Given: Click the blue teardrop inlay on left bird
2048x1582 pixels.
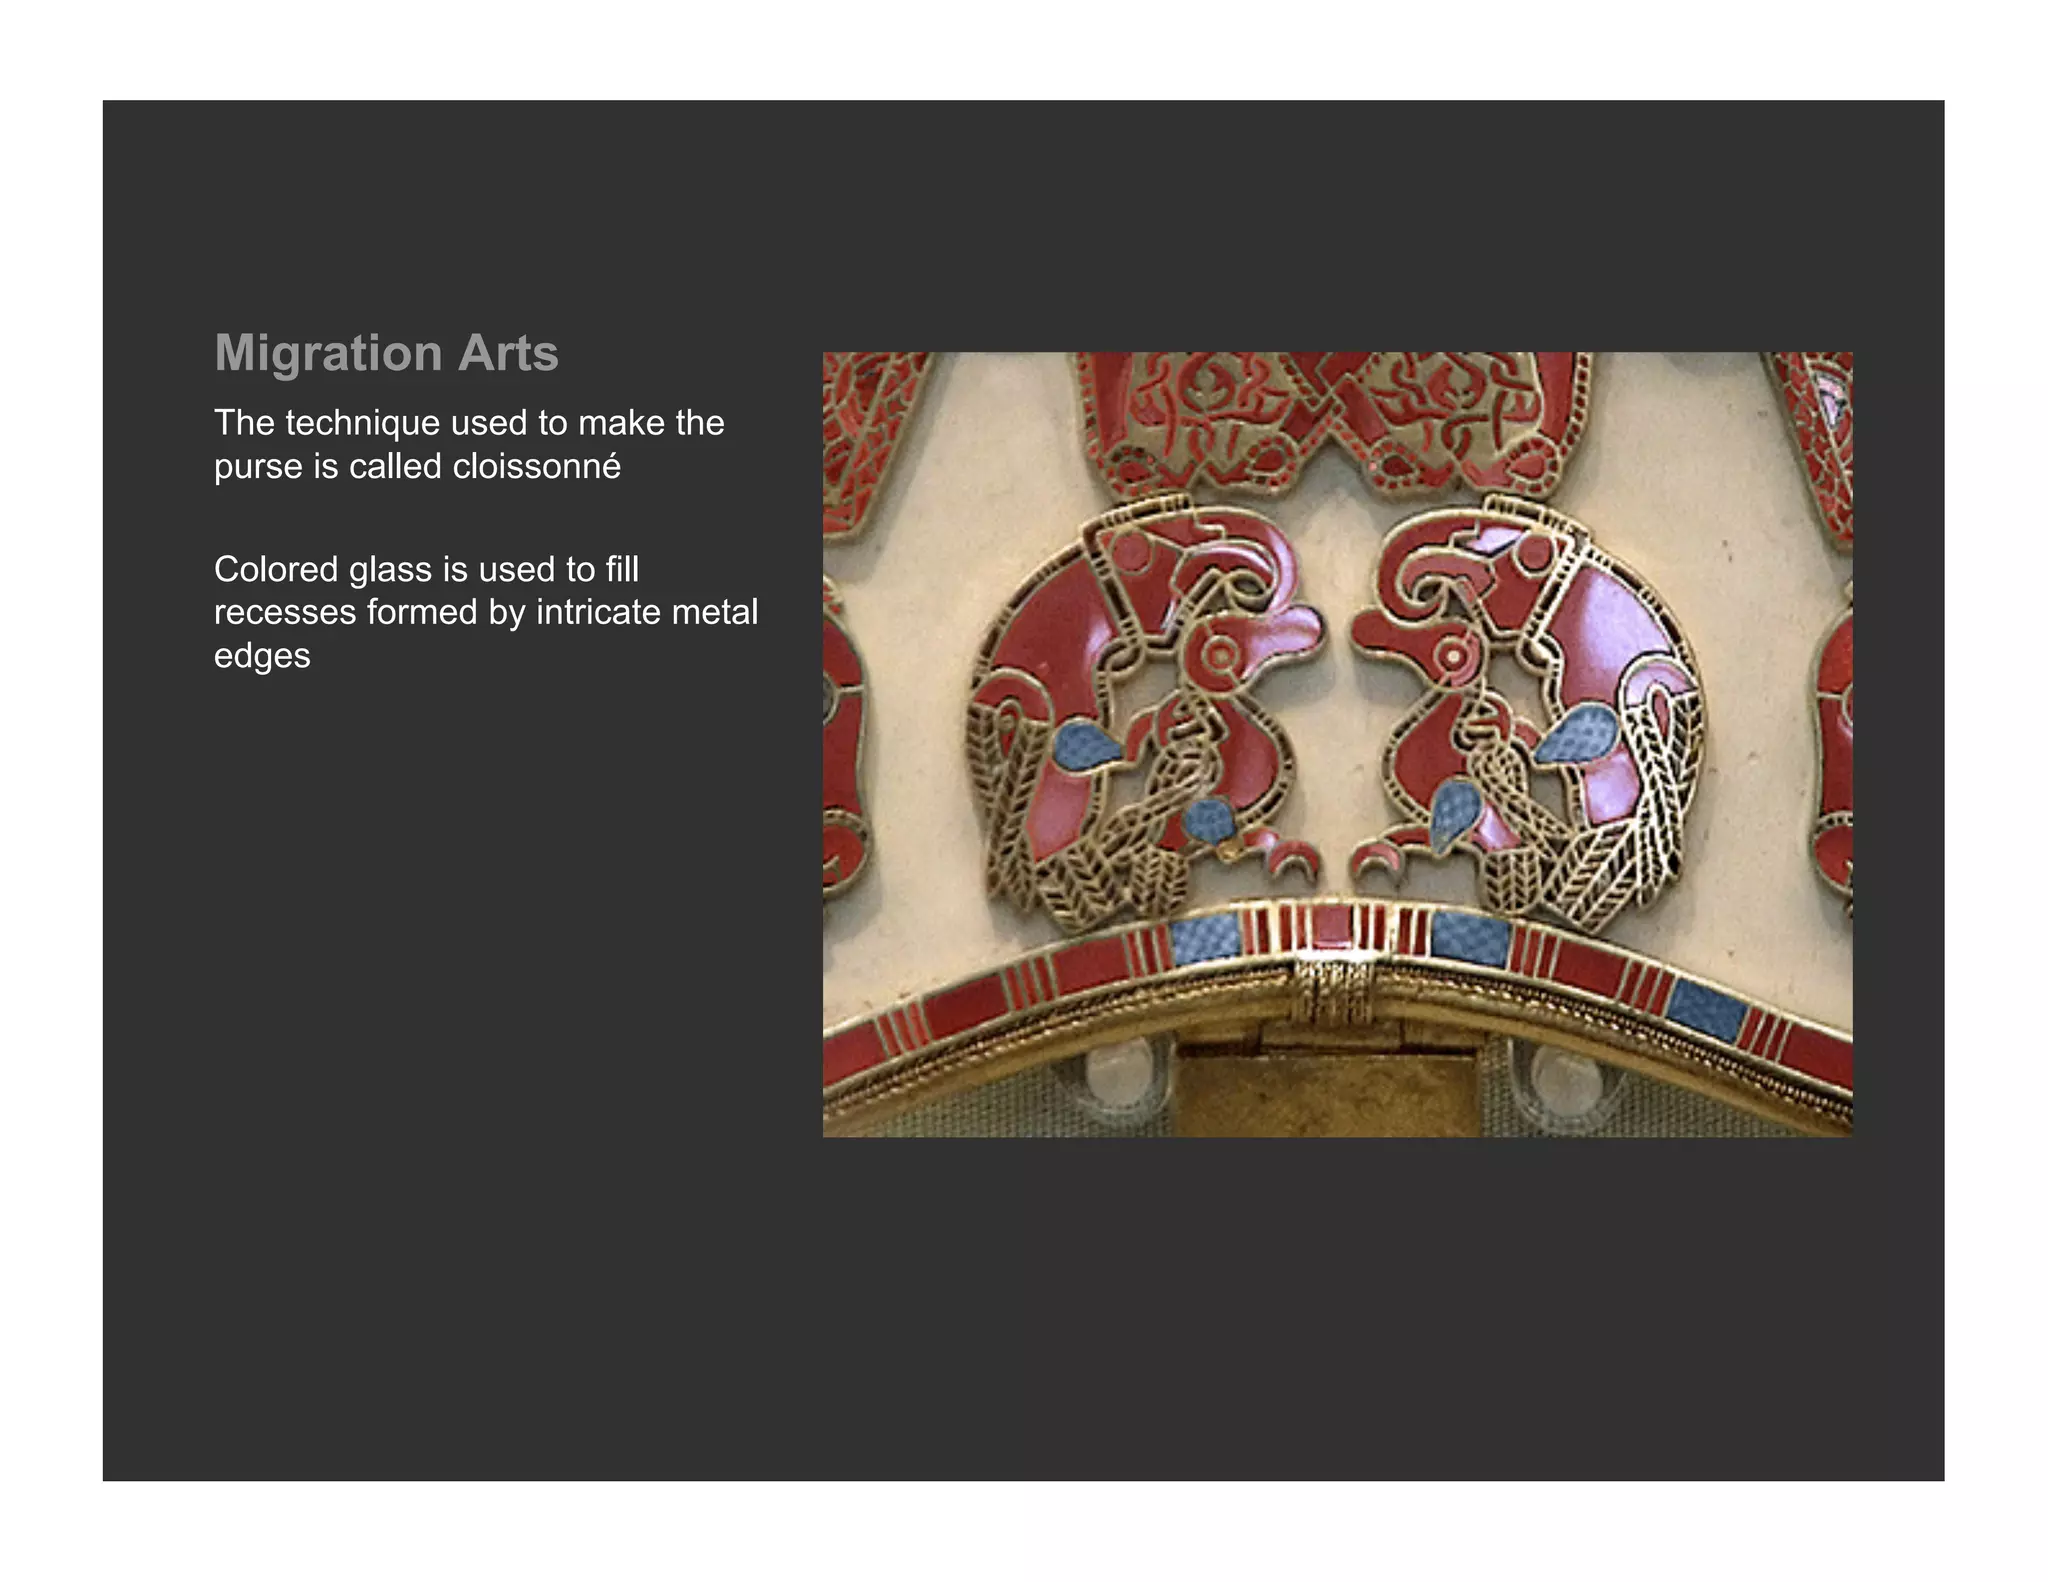Looking at the screenshot, I should pyautogui.click(x=1086, y=746).
